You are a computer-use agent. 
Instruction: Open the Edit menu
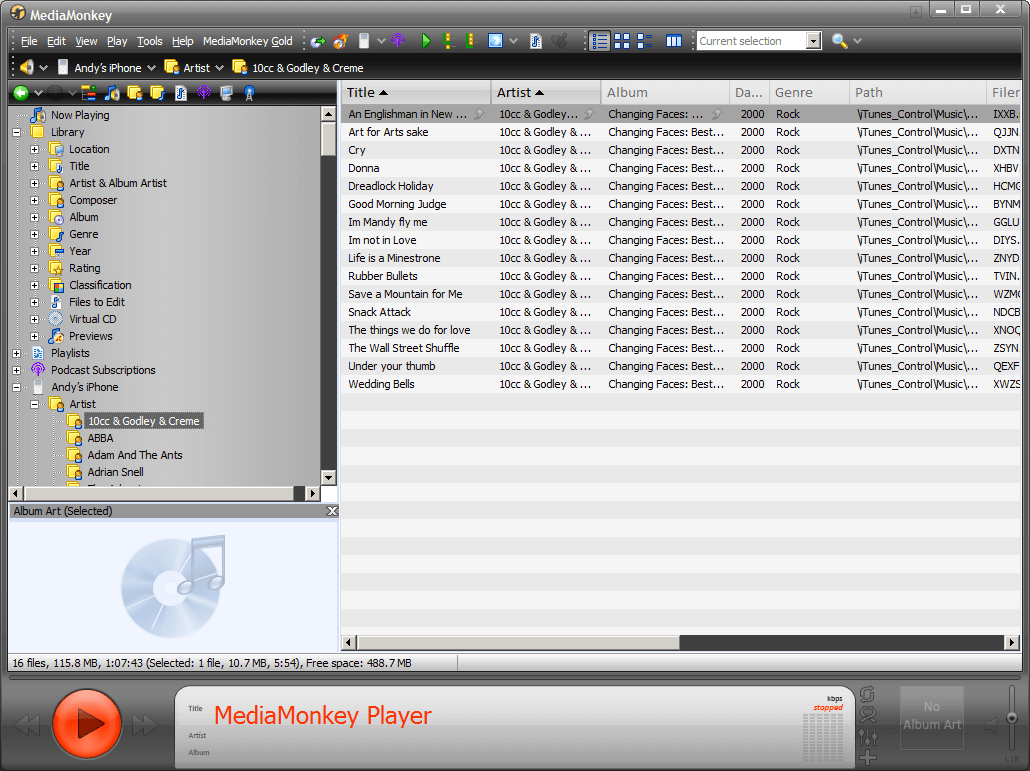tap(56, 41)
